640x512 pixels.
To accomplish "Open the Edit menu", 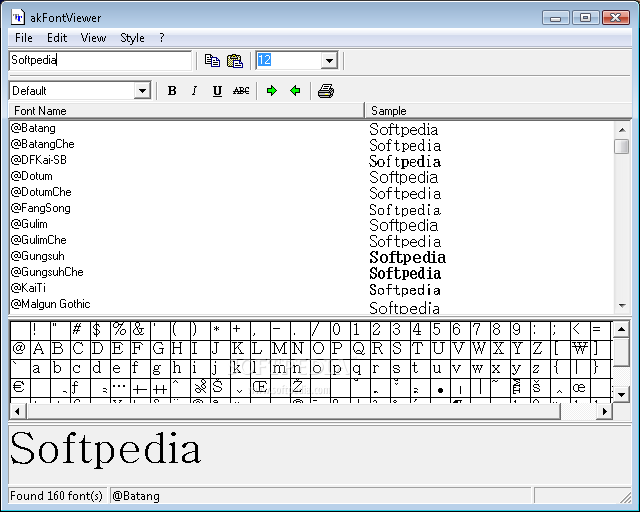I will click(57, 38).
